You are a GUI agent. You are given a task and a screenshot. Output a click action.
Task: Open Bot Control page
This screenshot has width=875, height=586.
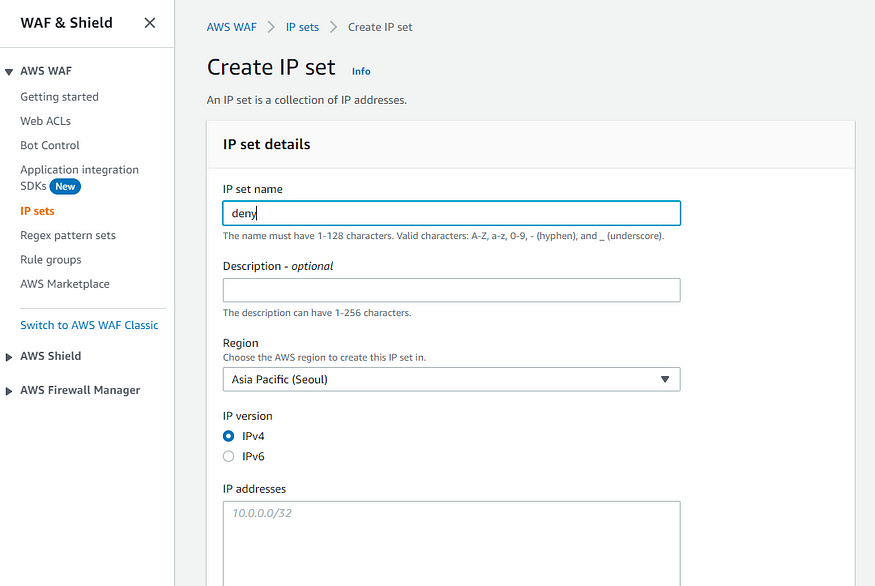click(50, 145)
